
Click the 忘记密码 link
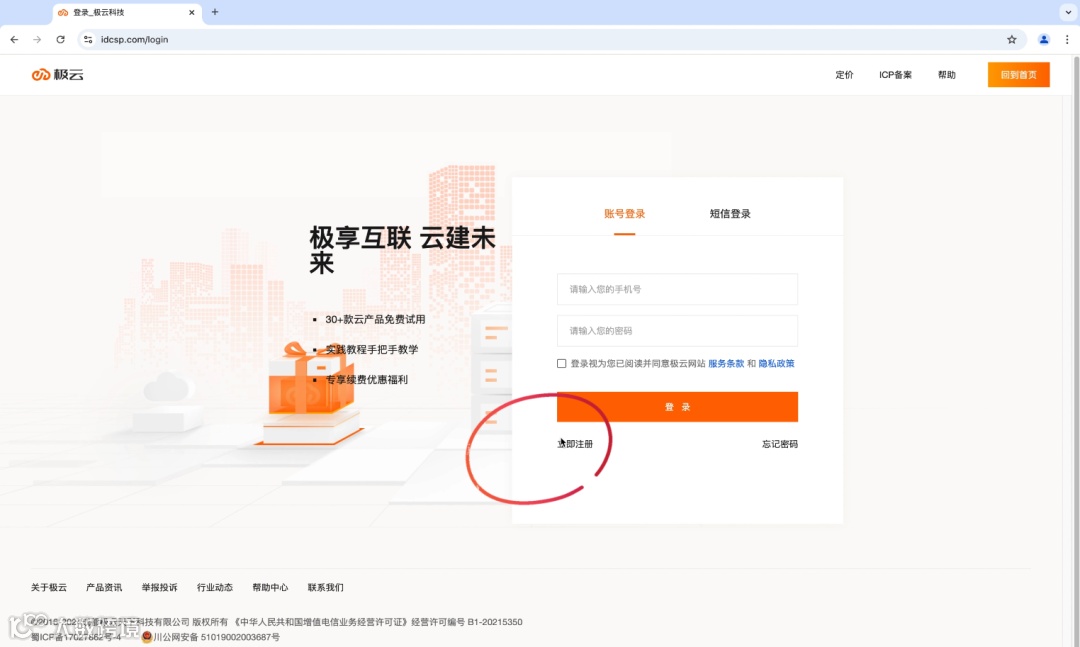pyautogui.click(x=780, y=444)
